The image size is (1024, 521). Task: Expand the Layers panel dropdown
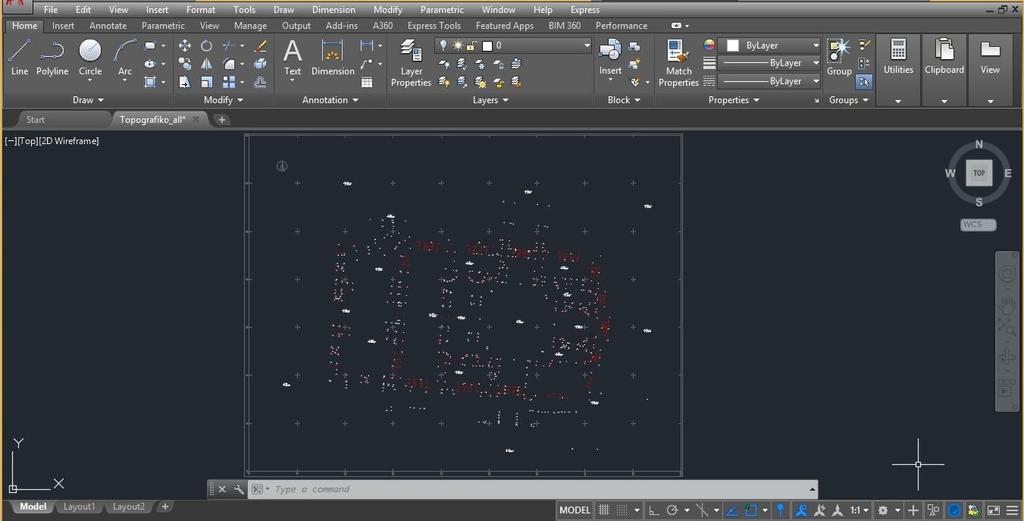[x=490, y=100]
